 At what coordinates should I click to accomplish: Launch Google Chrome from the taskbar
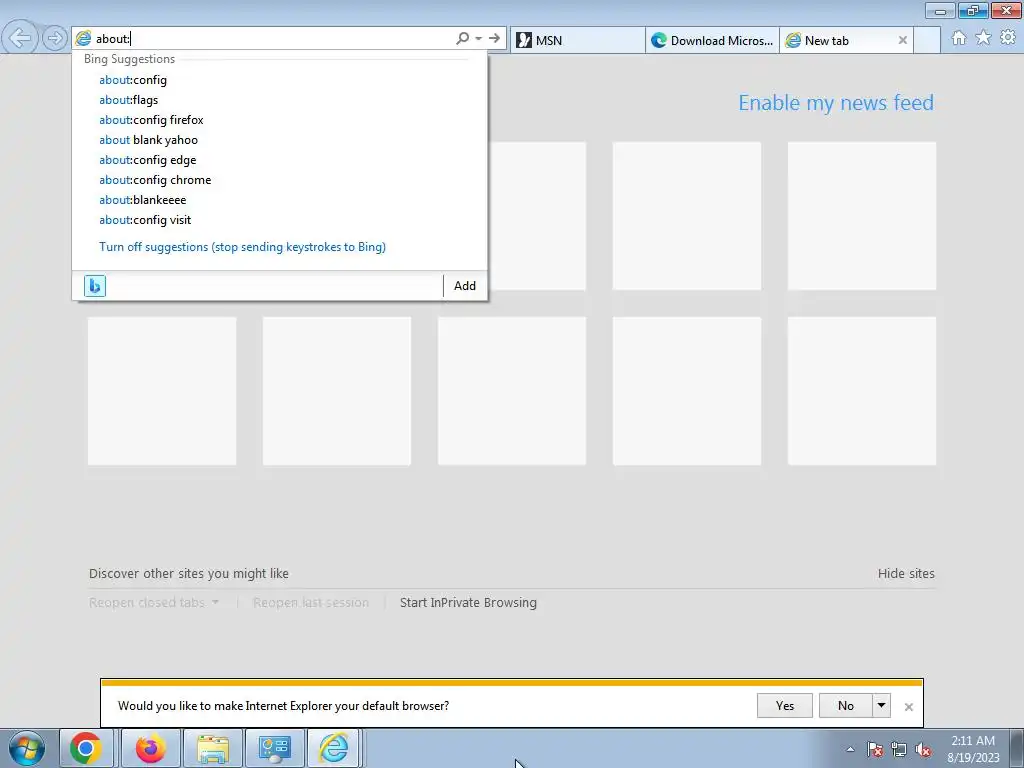coord(86,748)
